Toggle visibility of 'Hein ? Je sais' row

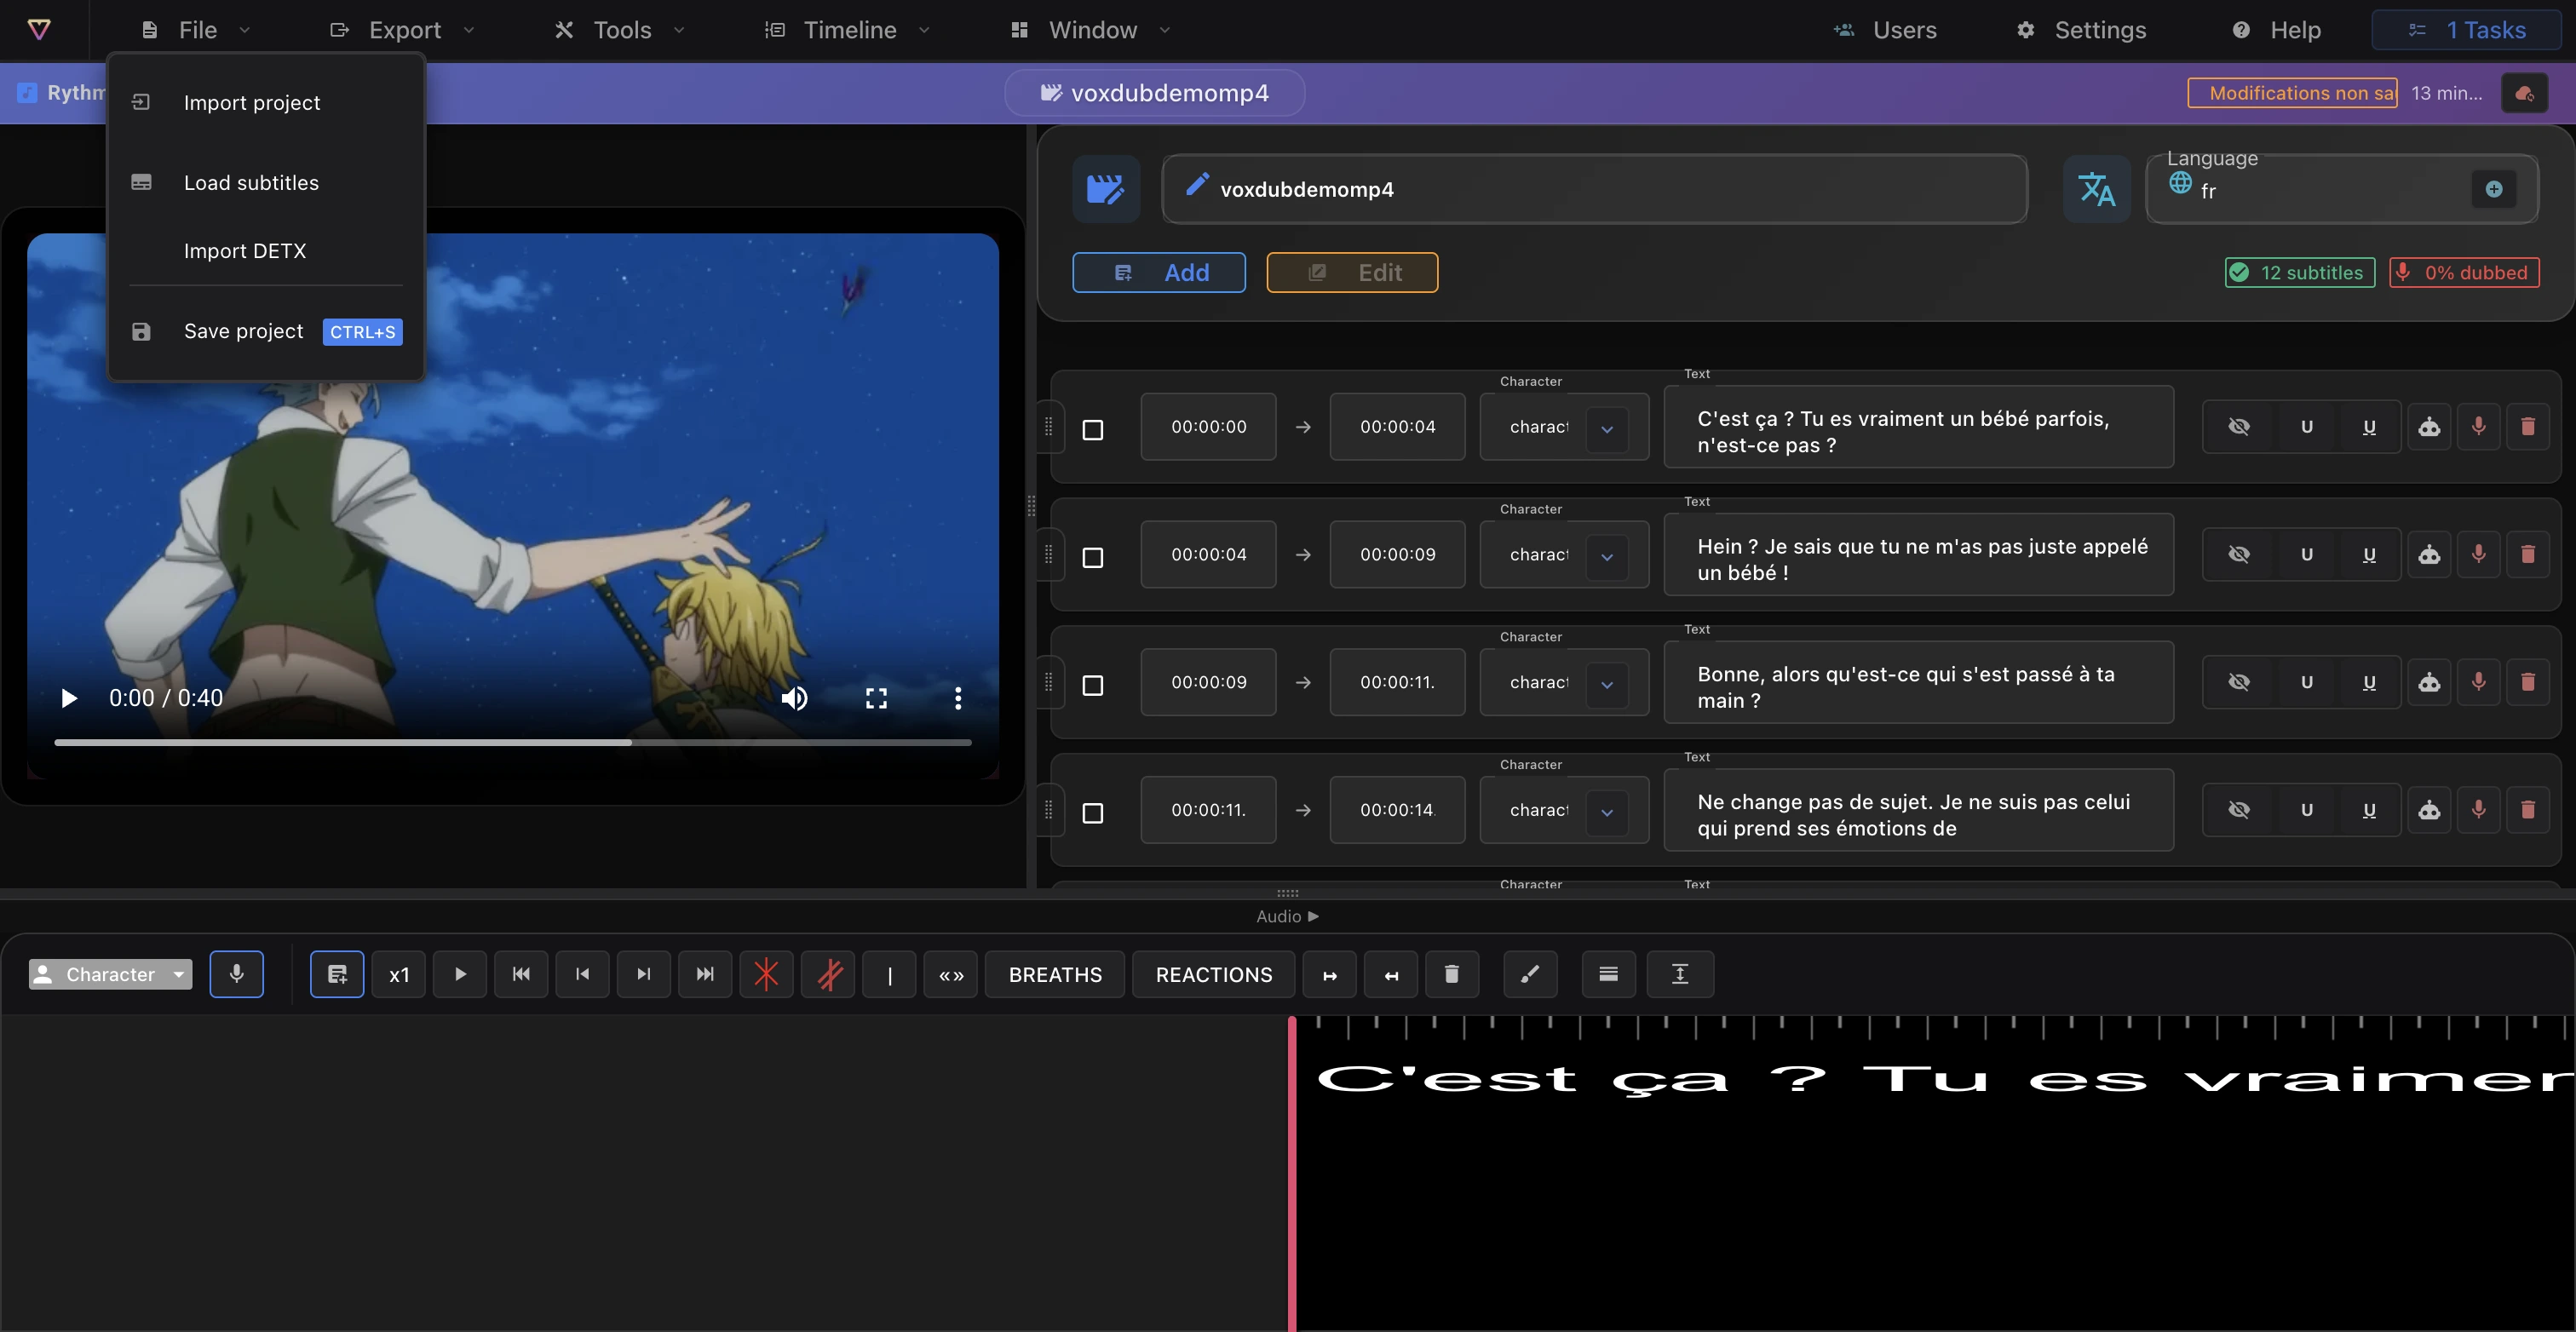pyautogui.click(x=2239, y=555)
